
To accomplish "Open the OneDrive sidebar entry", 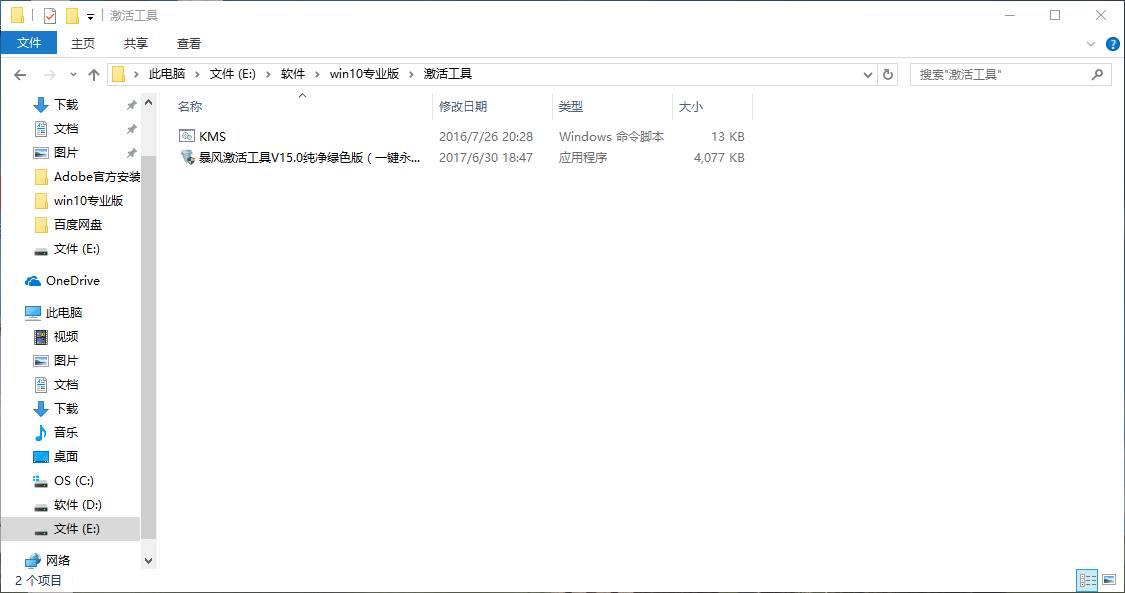I will [72, 280].
